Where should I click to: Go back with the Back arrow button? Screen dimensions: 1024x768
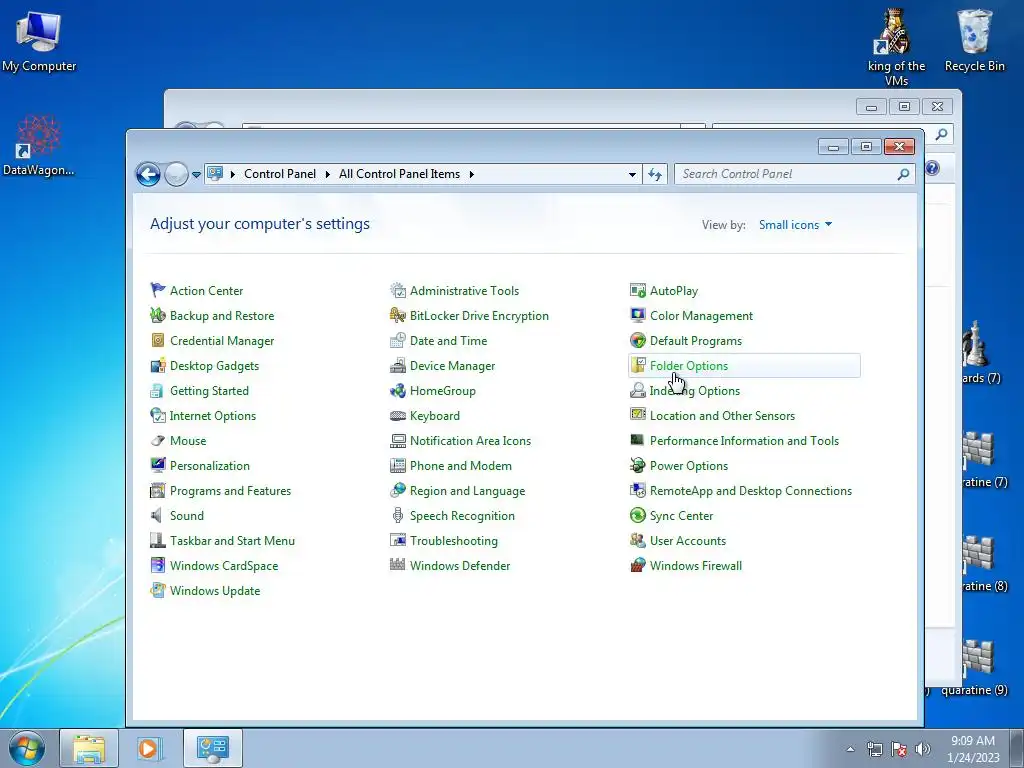[x=148, y=174]
